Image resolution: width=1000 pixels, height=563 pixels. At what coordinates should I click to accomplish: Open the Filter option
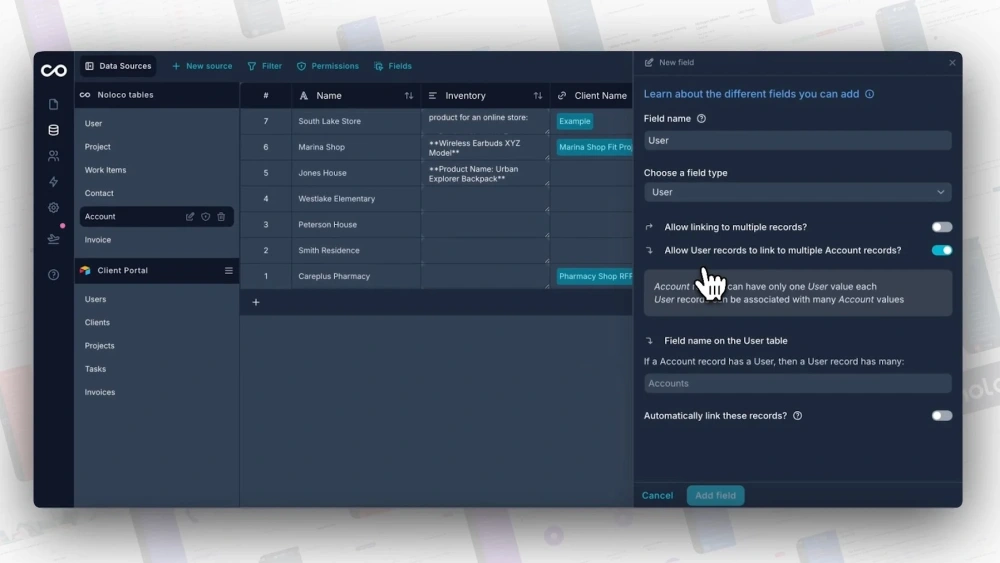(x=265, y=66)
